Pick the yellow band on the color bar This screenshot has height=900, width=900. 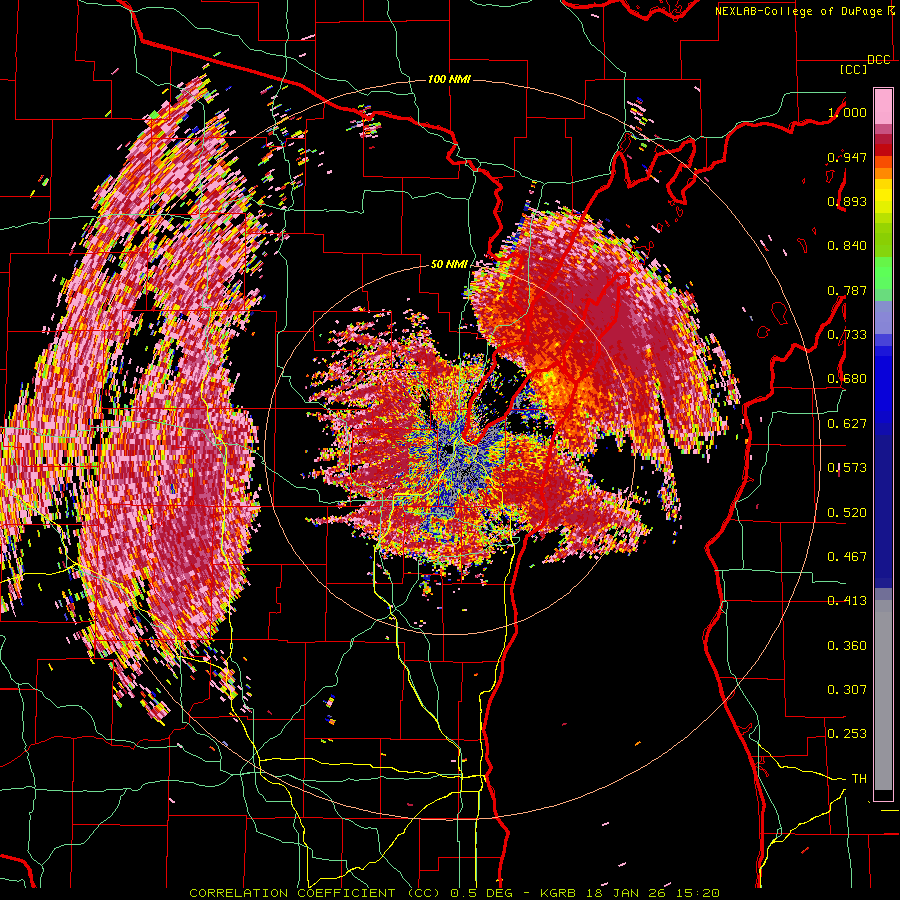(x=883, y=196)
